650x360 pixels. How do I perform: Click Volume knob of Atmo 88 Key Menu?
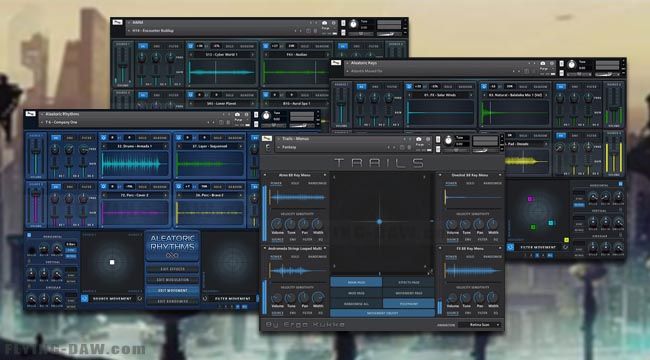click(x=277, y=224)
